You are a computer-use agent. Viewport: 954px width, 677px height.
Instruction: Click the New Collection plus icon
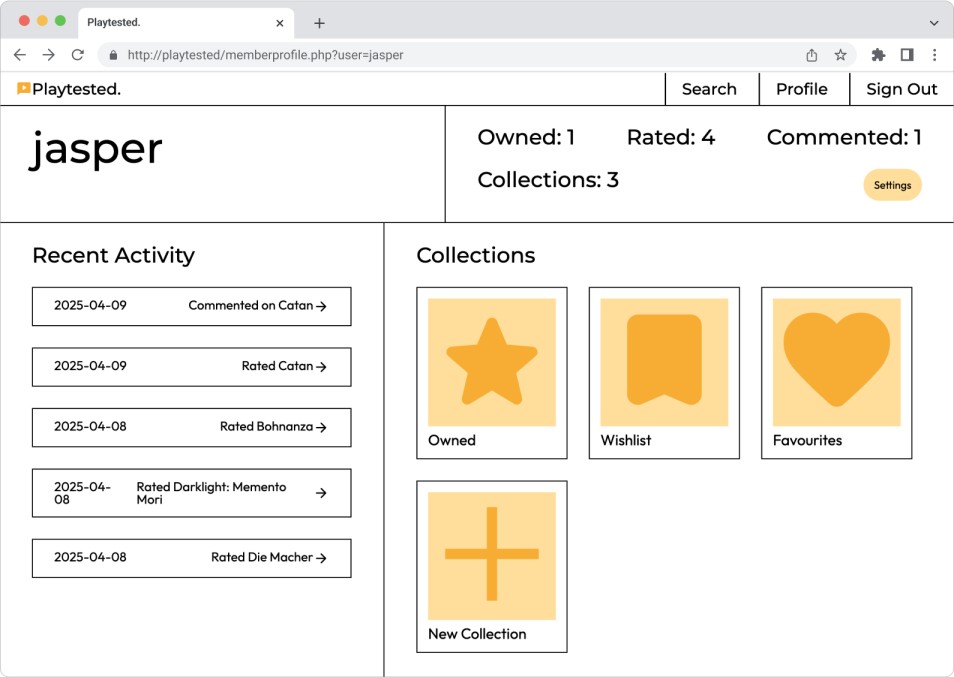click(x=491, y=555)
